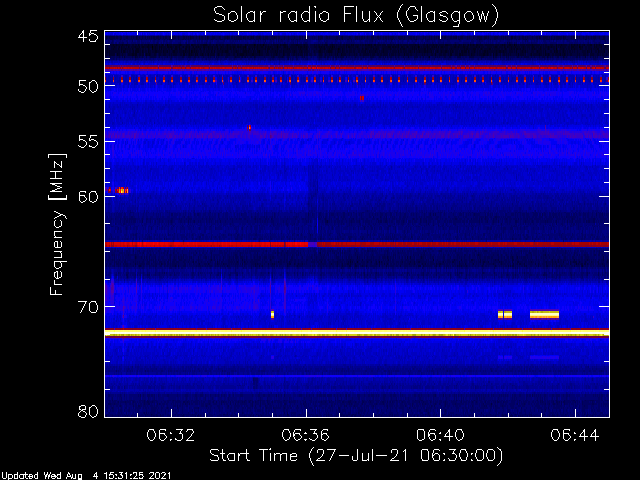This screenshot has height=480, width=640.
Task: Click the small red spot near 51 MHz
Action: click(362, 98)
